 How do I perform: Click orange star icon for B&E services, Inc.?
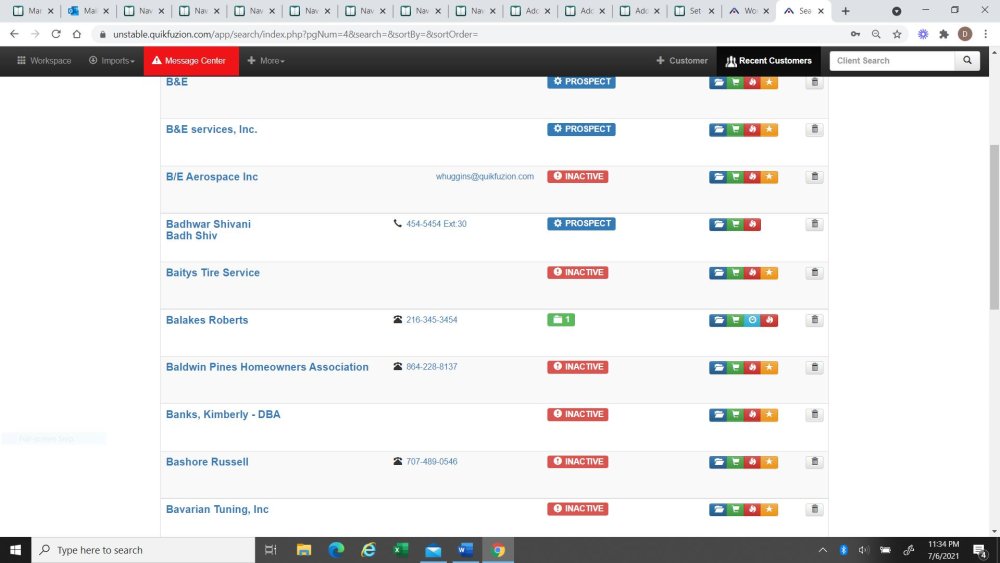click(769, 129)
